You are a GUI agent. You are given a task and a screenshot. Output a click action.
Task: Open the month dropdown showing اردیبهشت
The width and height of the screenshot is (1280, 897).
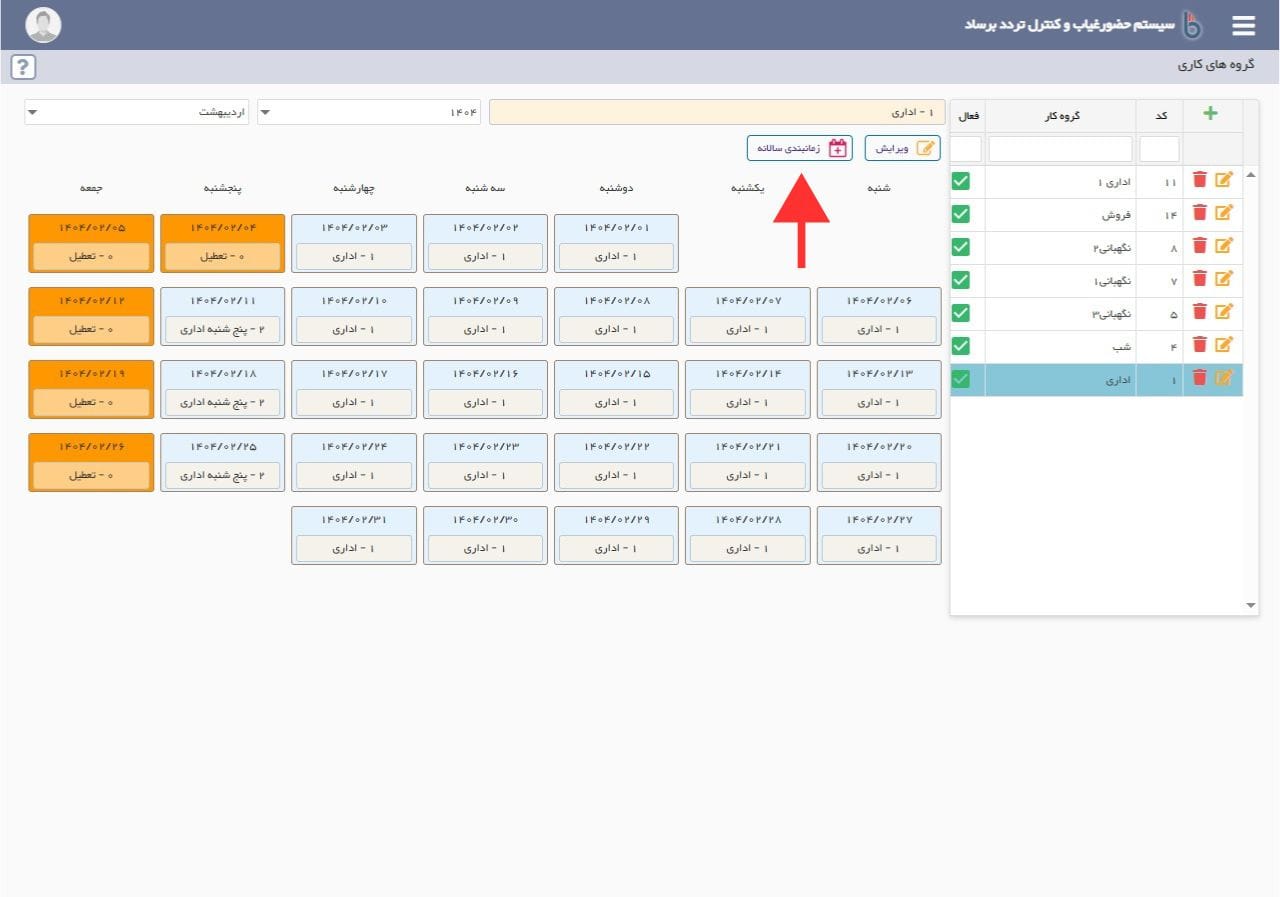click(x=136, y=112)
